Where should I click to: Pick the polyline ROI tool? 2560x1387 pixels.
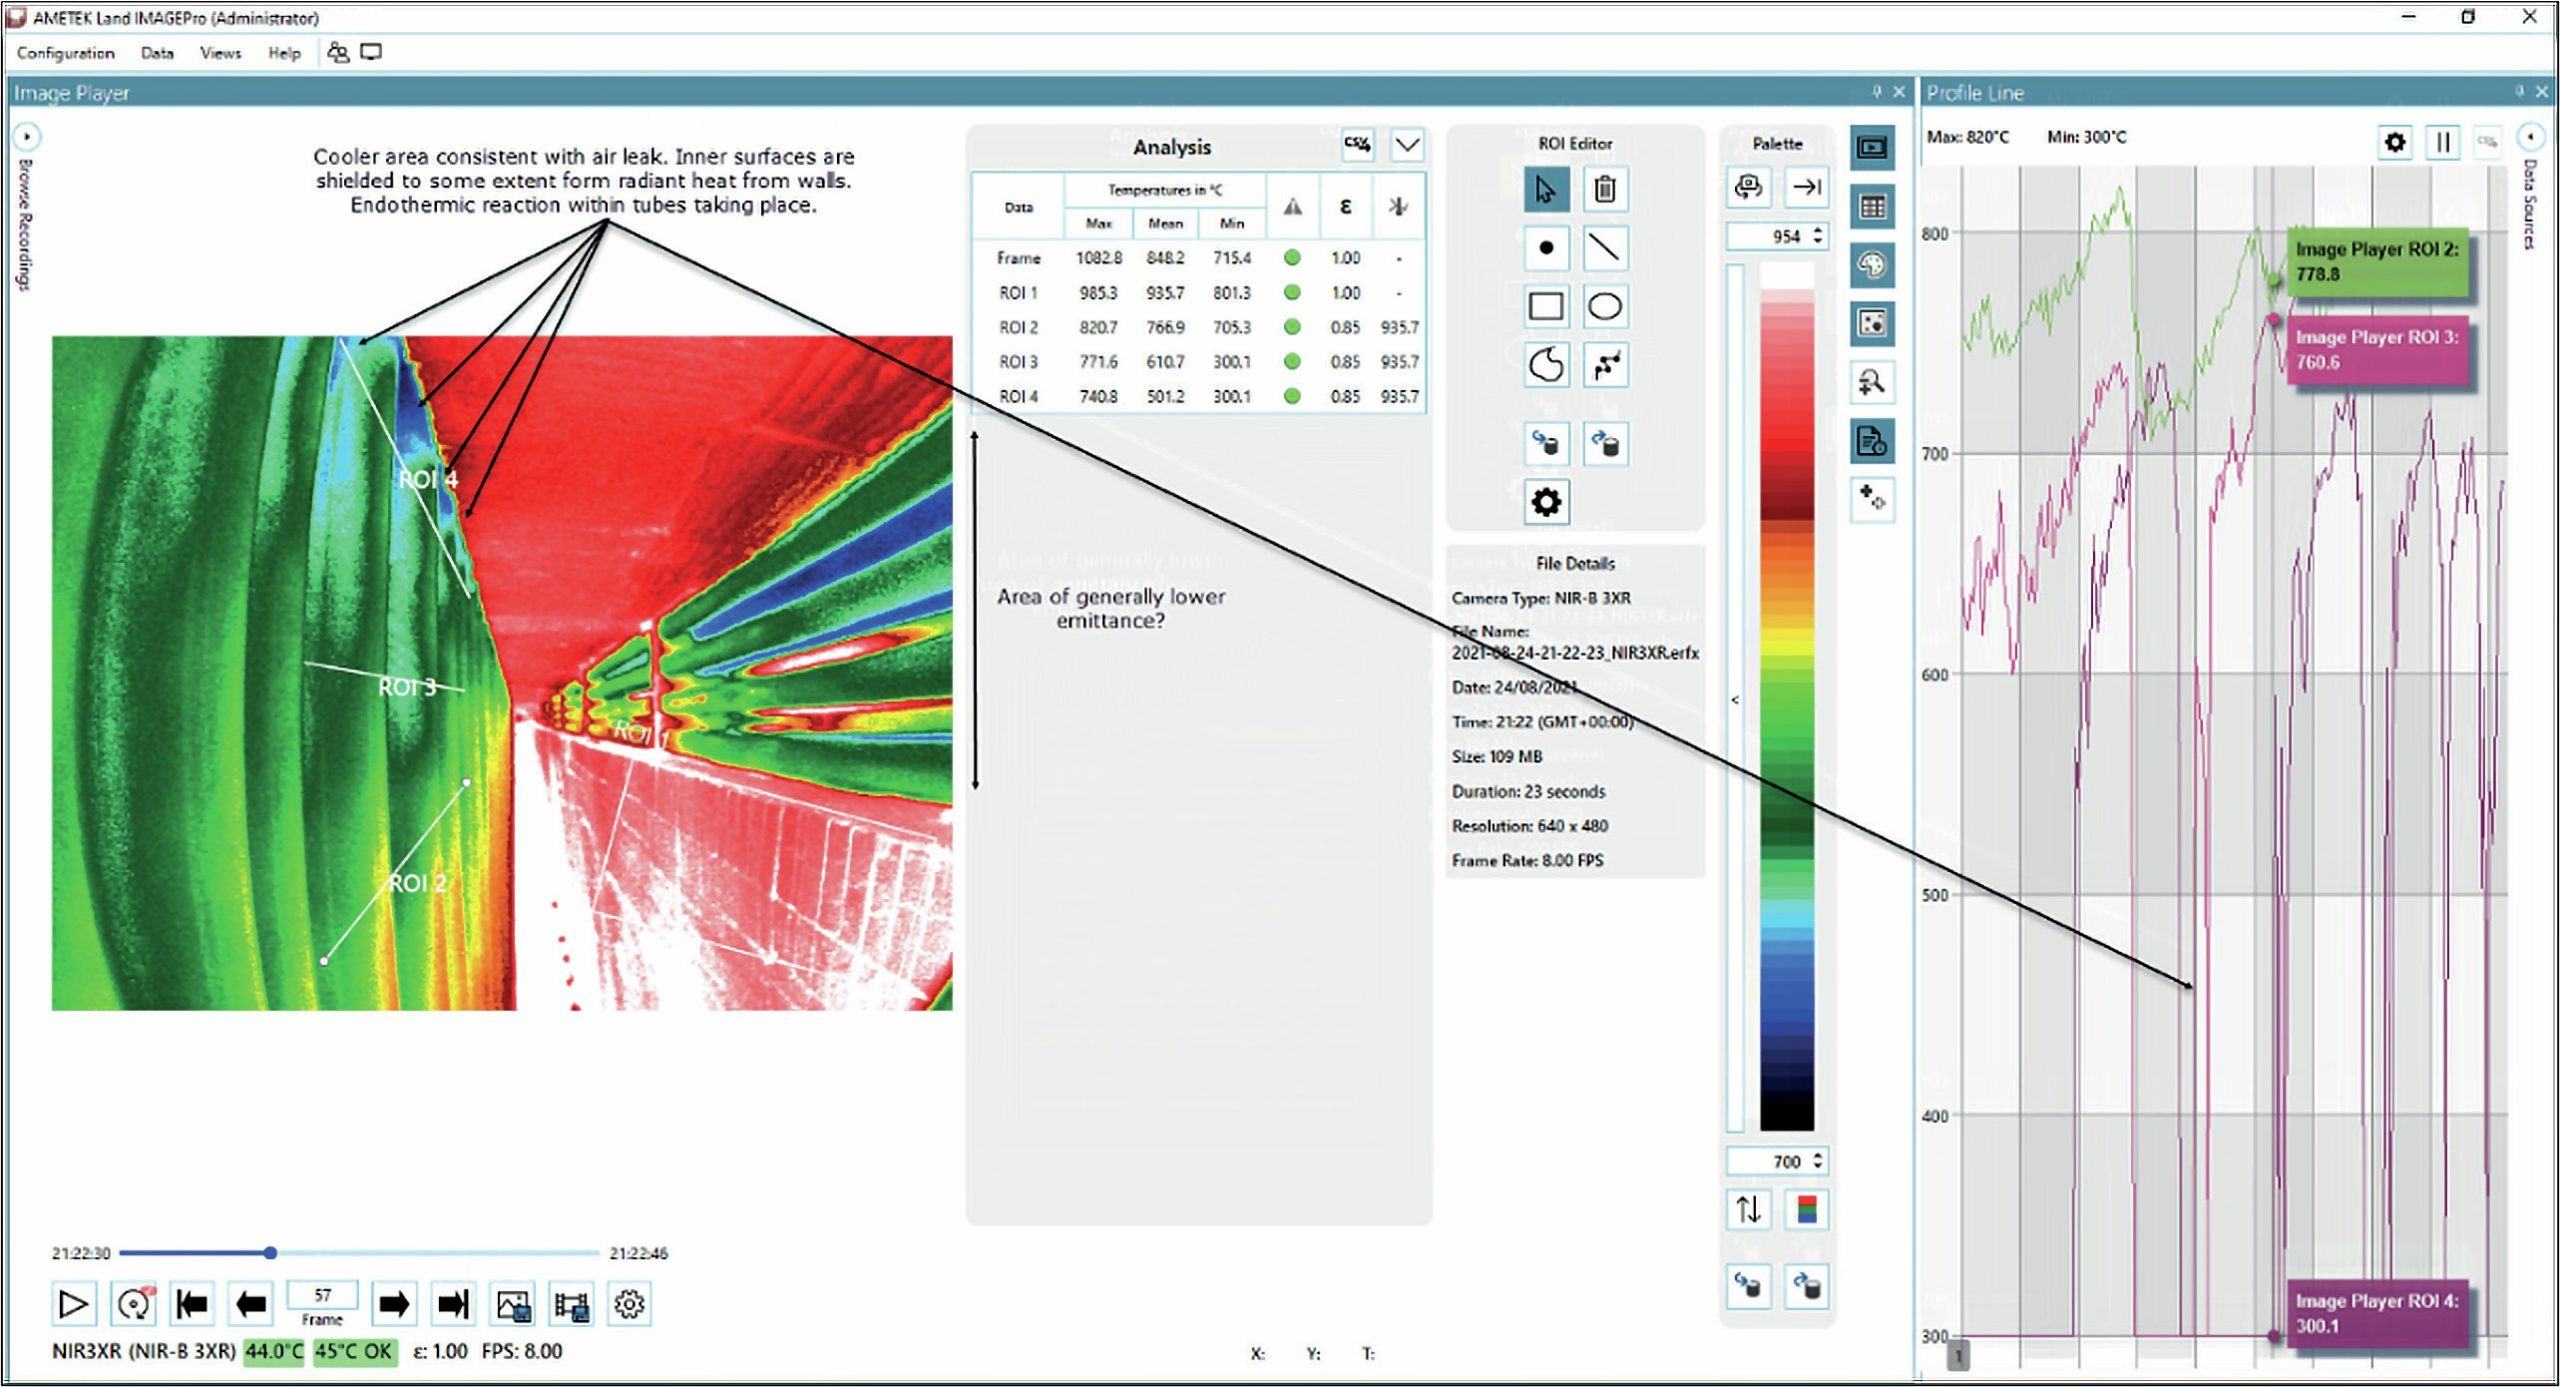point(1605,365)
